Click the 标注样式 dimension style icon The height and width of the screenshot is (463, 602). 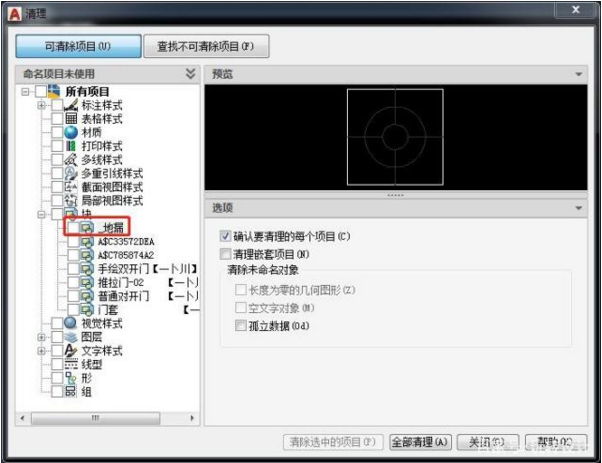[x=71, y=105]
